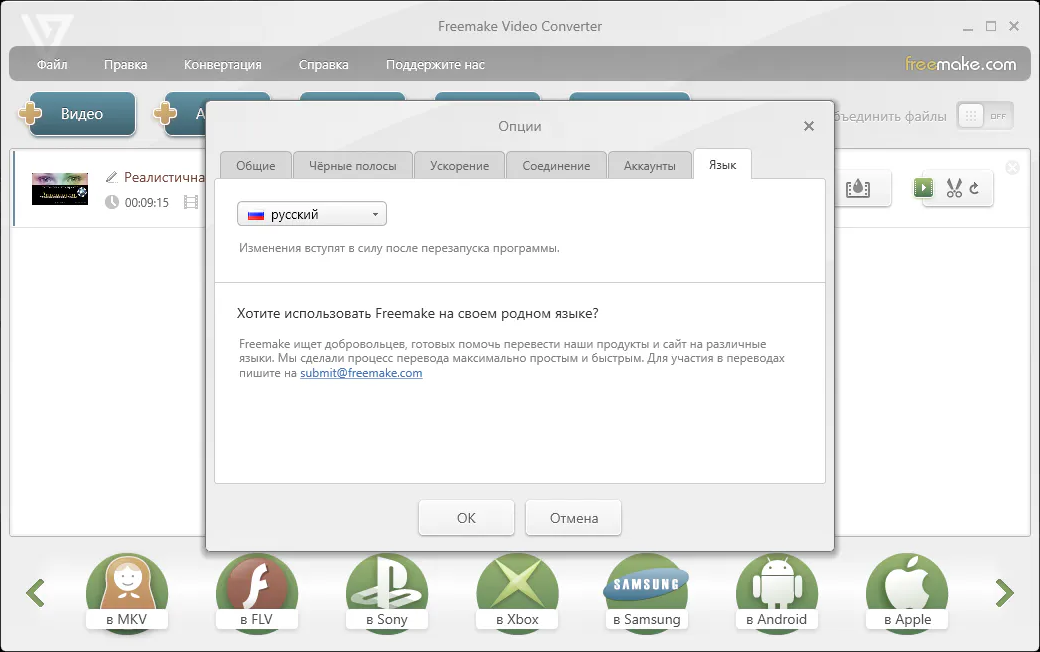This screenshot has width=1040, height=652.
Task: Click the Freemake logo in title bar
Action: pyautogui.click(x=46, y=31)
